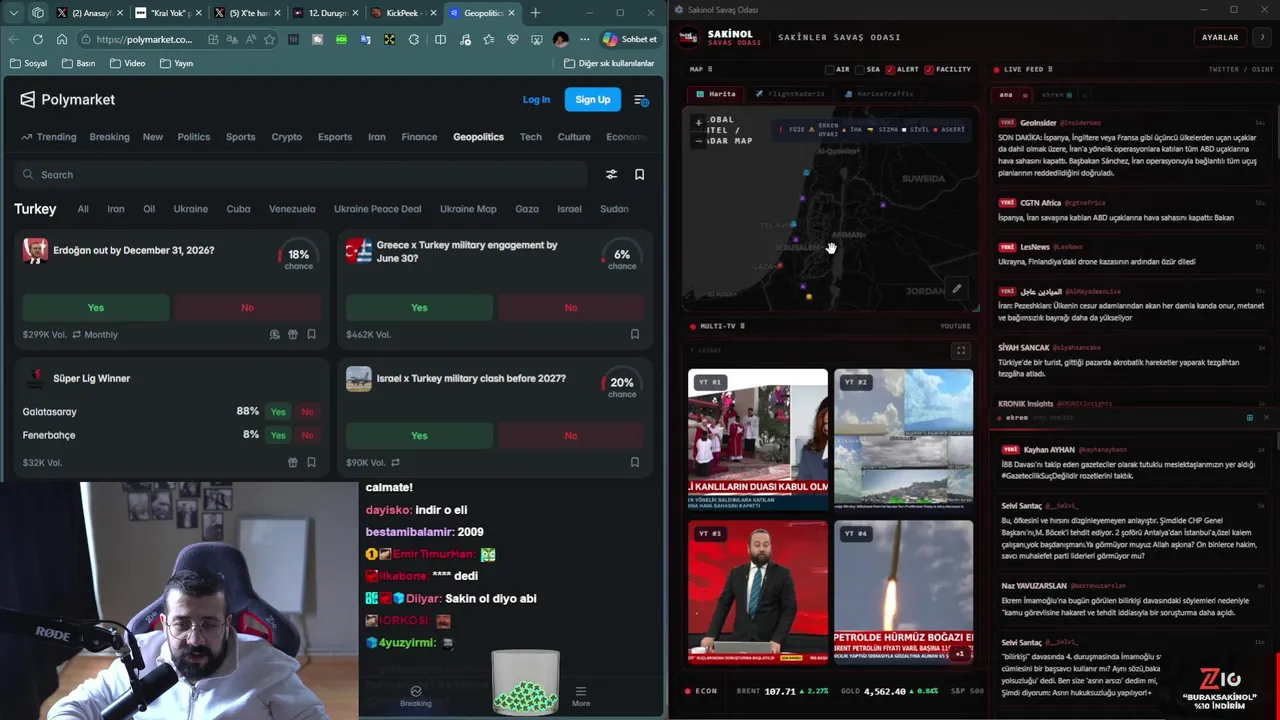The image size is (1280, 720).
Task: Open YT #1 video thumbnail
Action: point(758,439)
